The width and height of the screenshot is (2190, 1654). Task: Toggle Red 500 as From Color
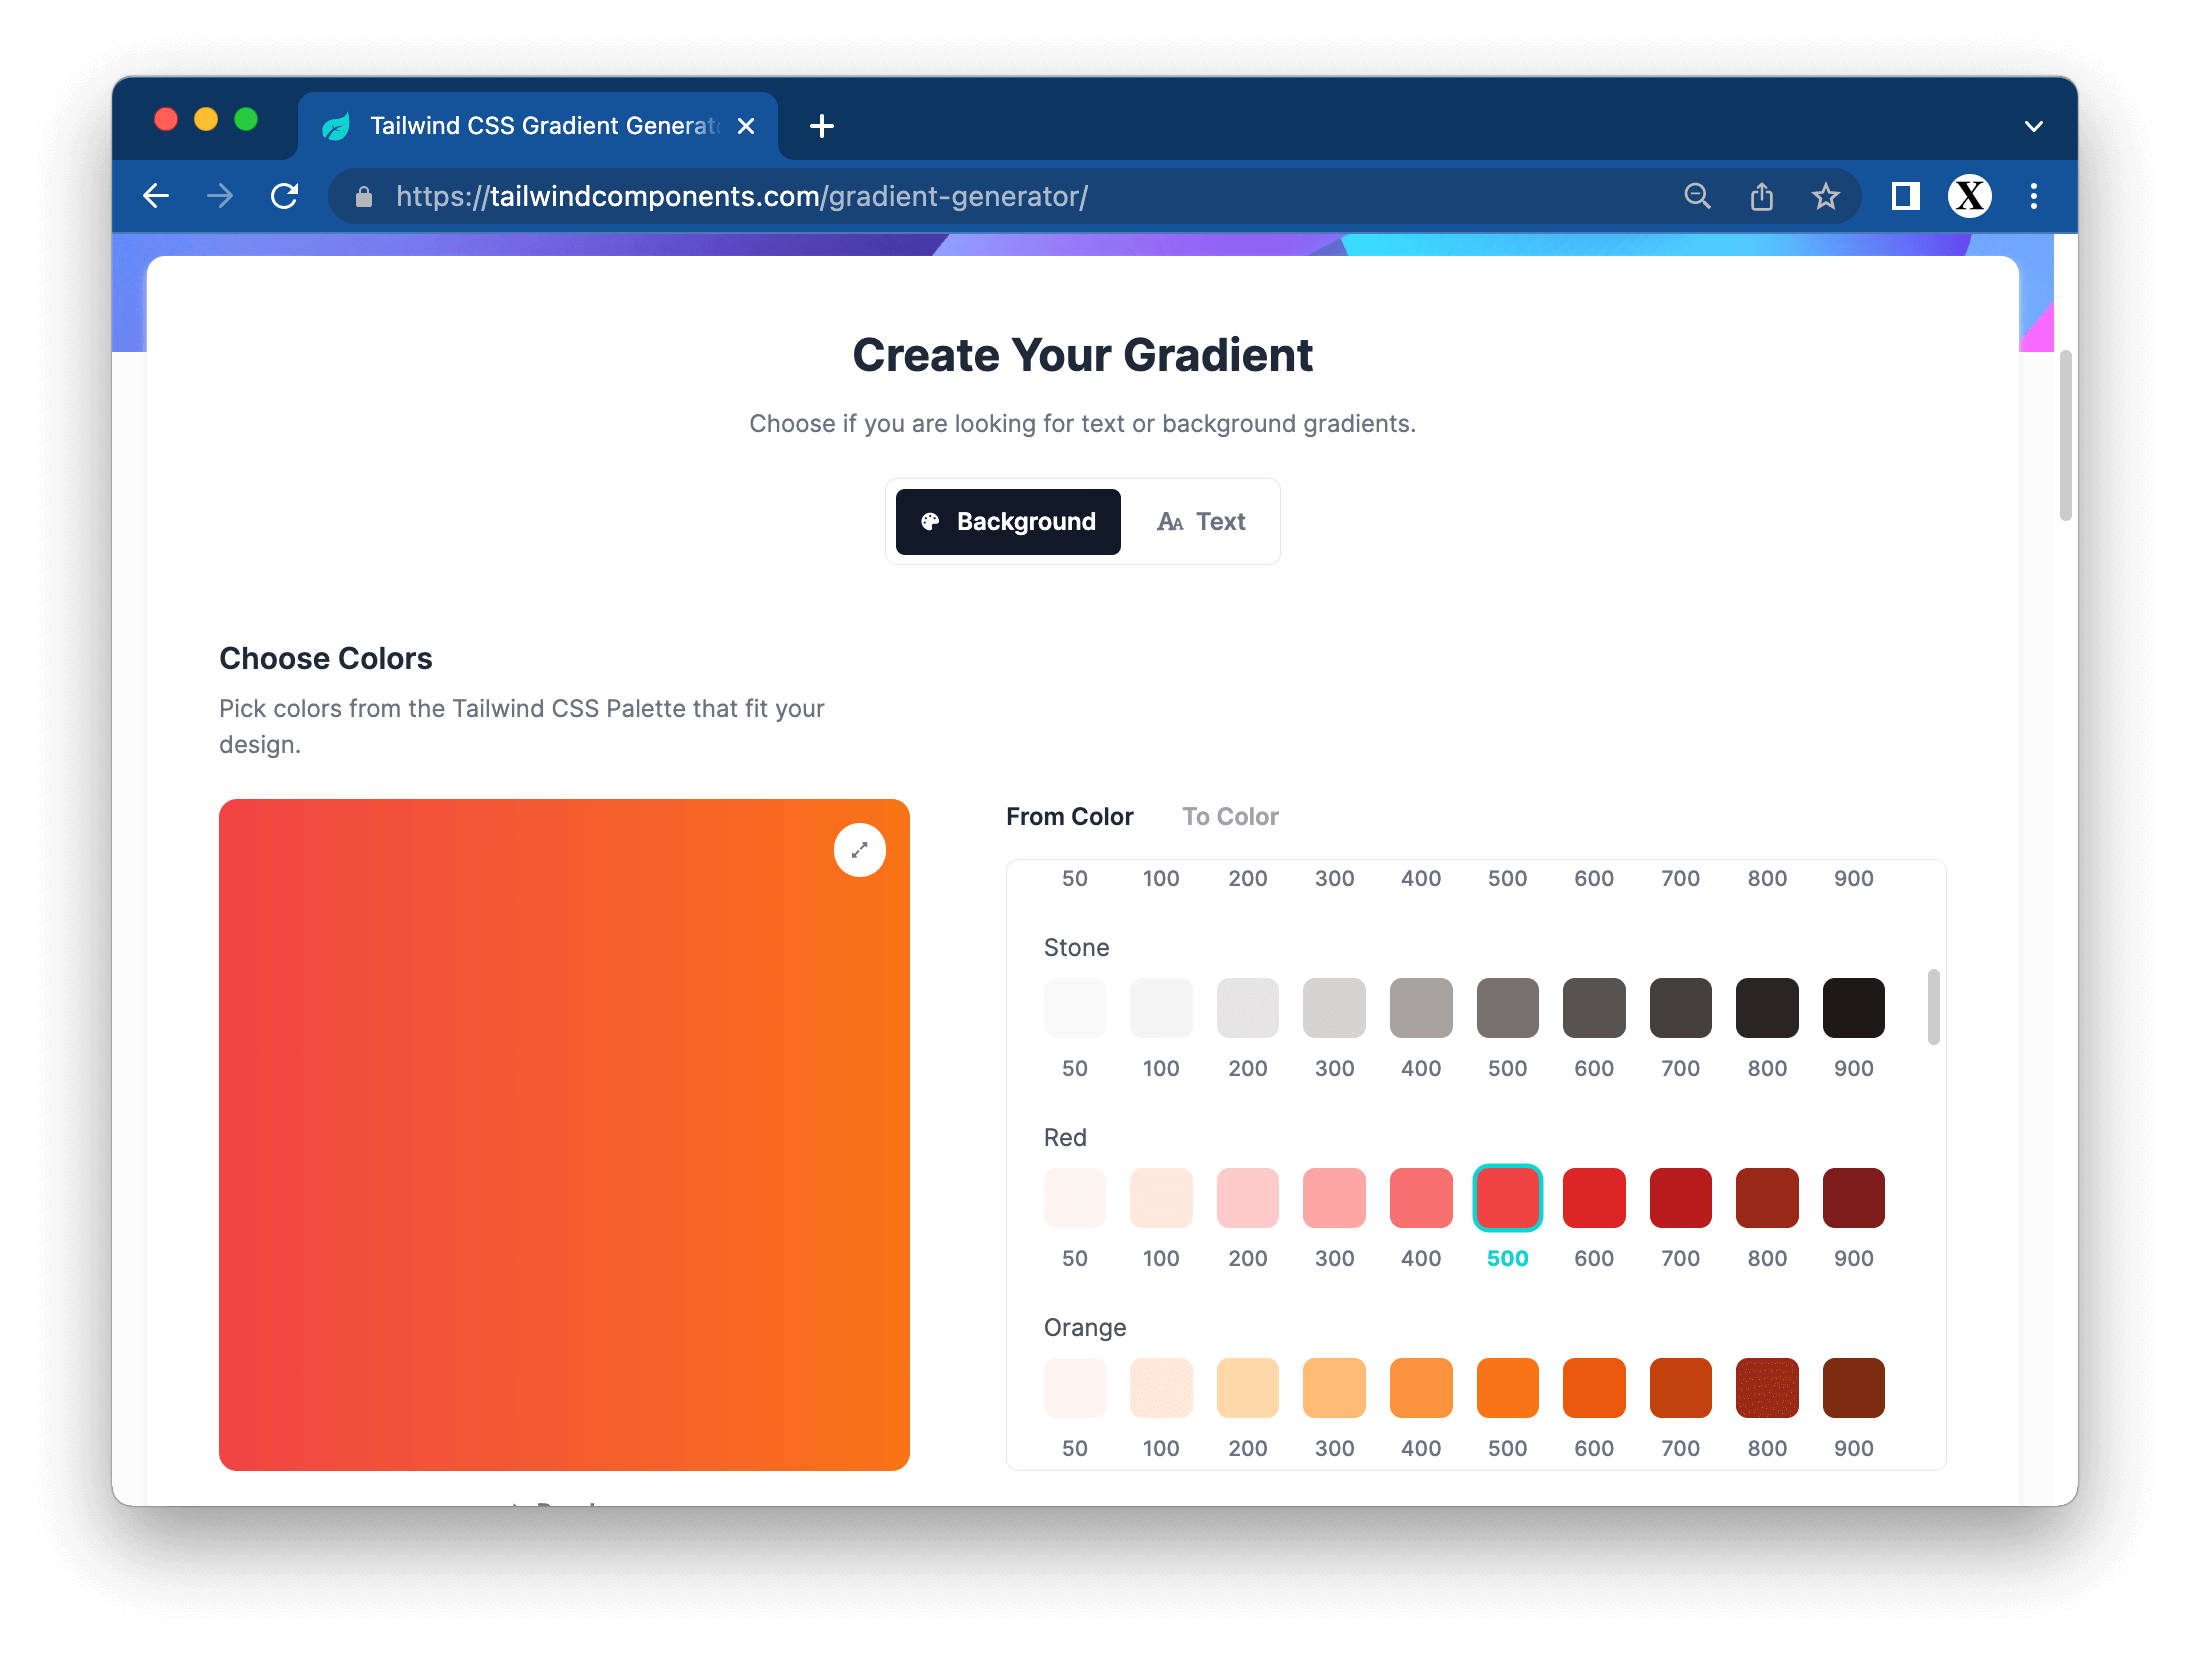click(x=1506, y=1199)
